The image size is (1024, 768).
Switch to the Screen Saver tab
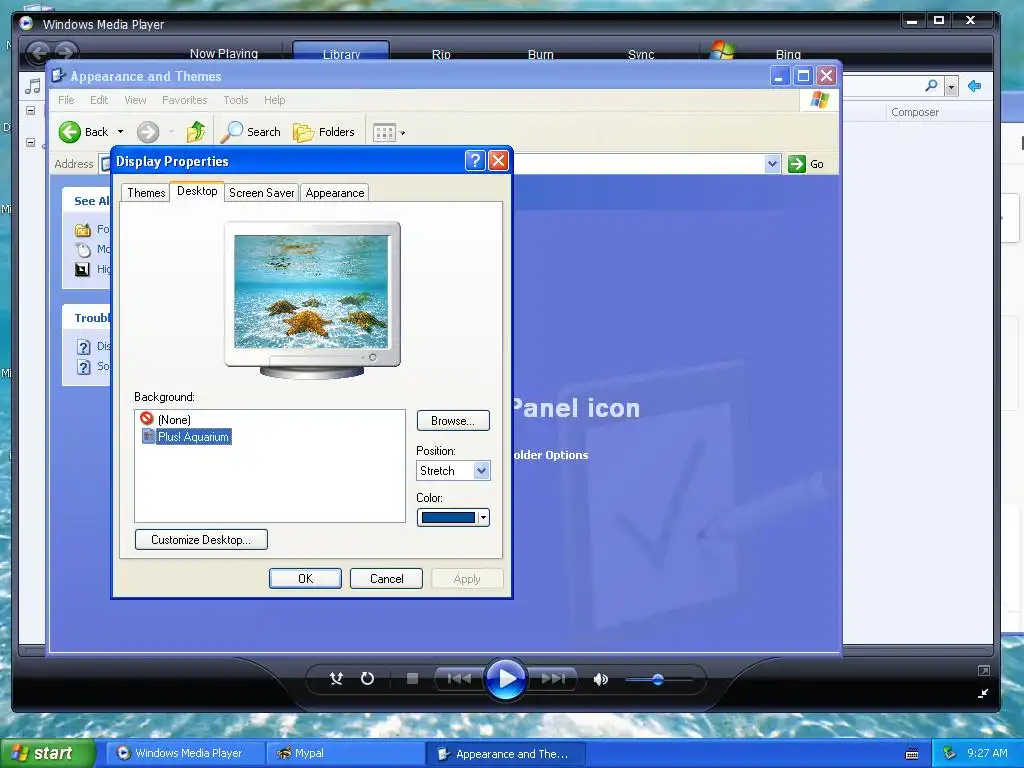pyautogui.click(x=261, y=193)
